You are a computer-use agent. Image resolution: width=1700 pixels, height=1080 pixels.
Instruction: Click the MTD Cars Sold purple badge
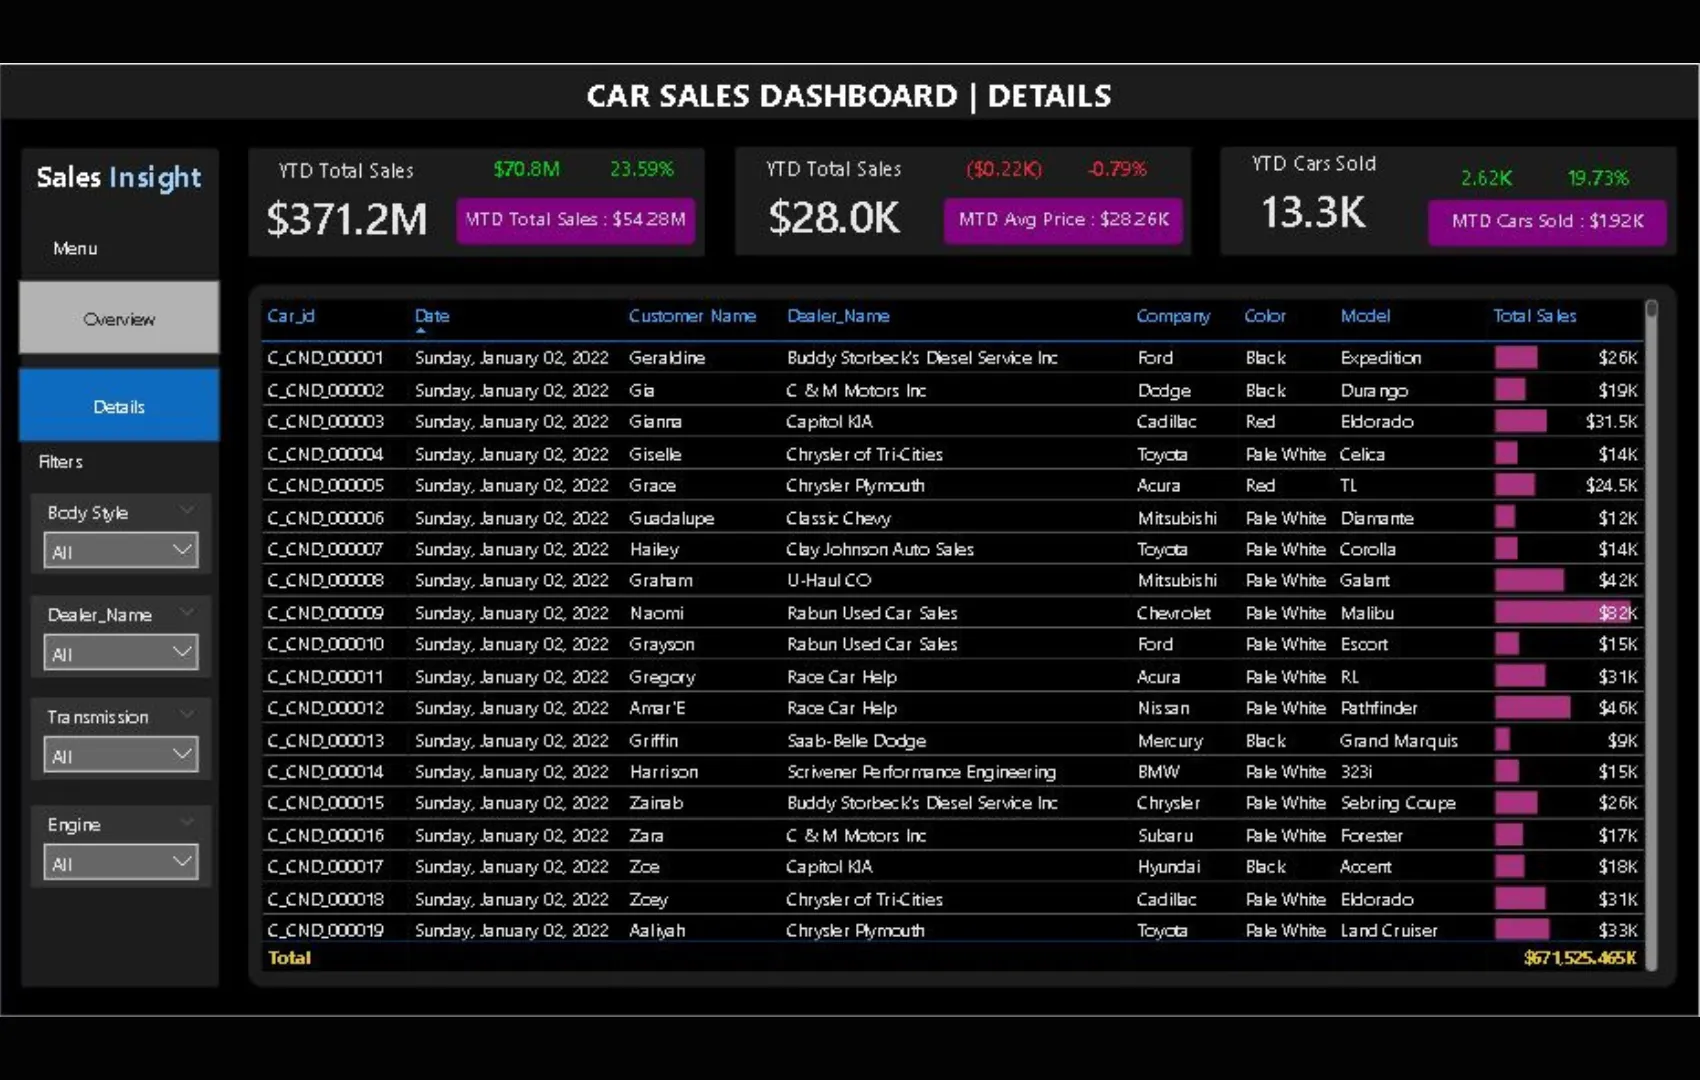(1546, 221)
